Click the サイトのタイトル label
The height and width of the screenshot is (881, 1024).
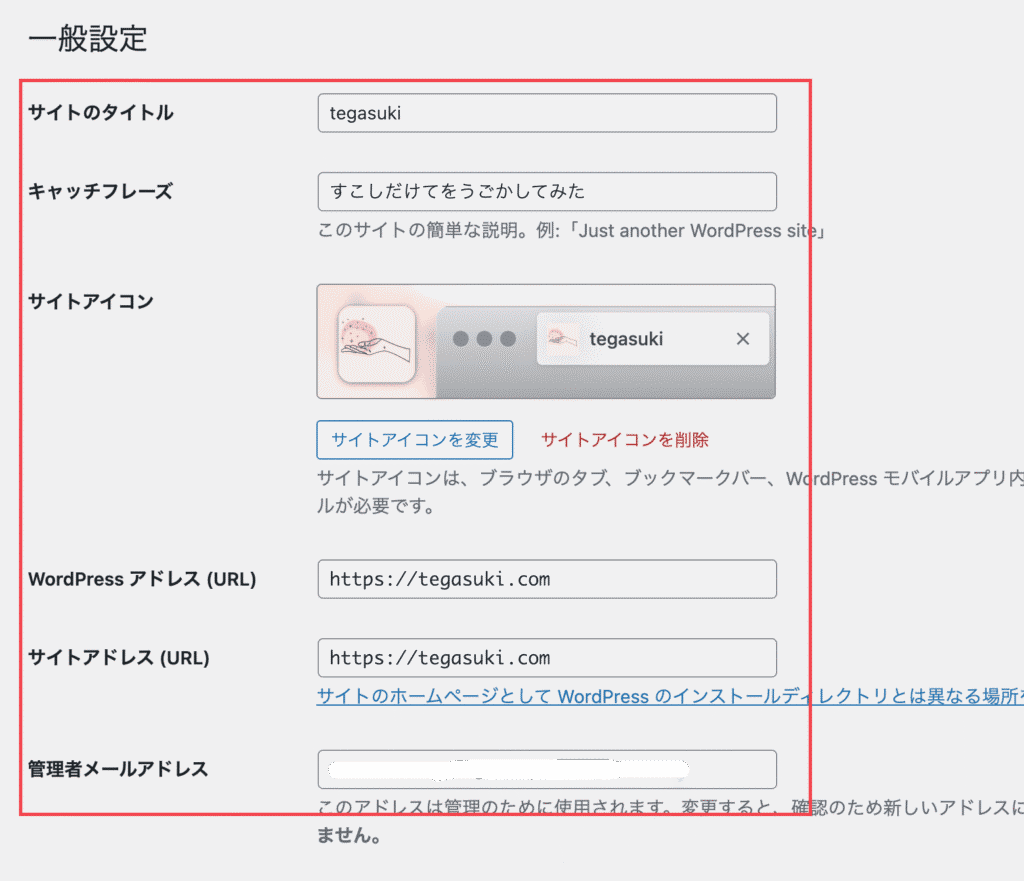101,113
